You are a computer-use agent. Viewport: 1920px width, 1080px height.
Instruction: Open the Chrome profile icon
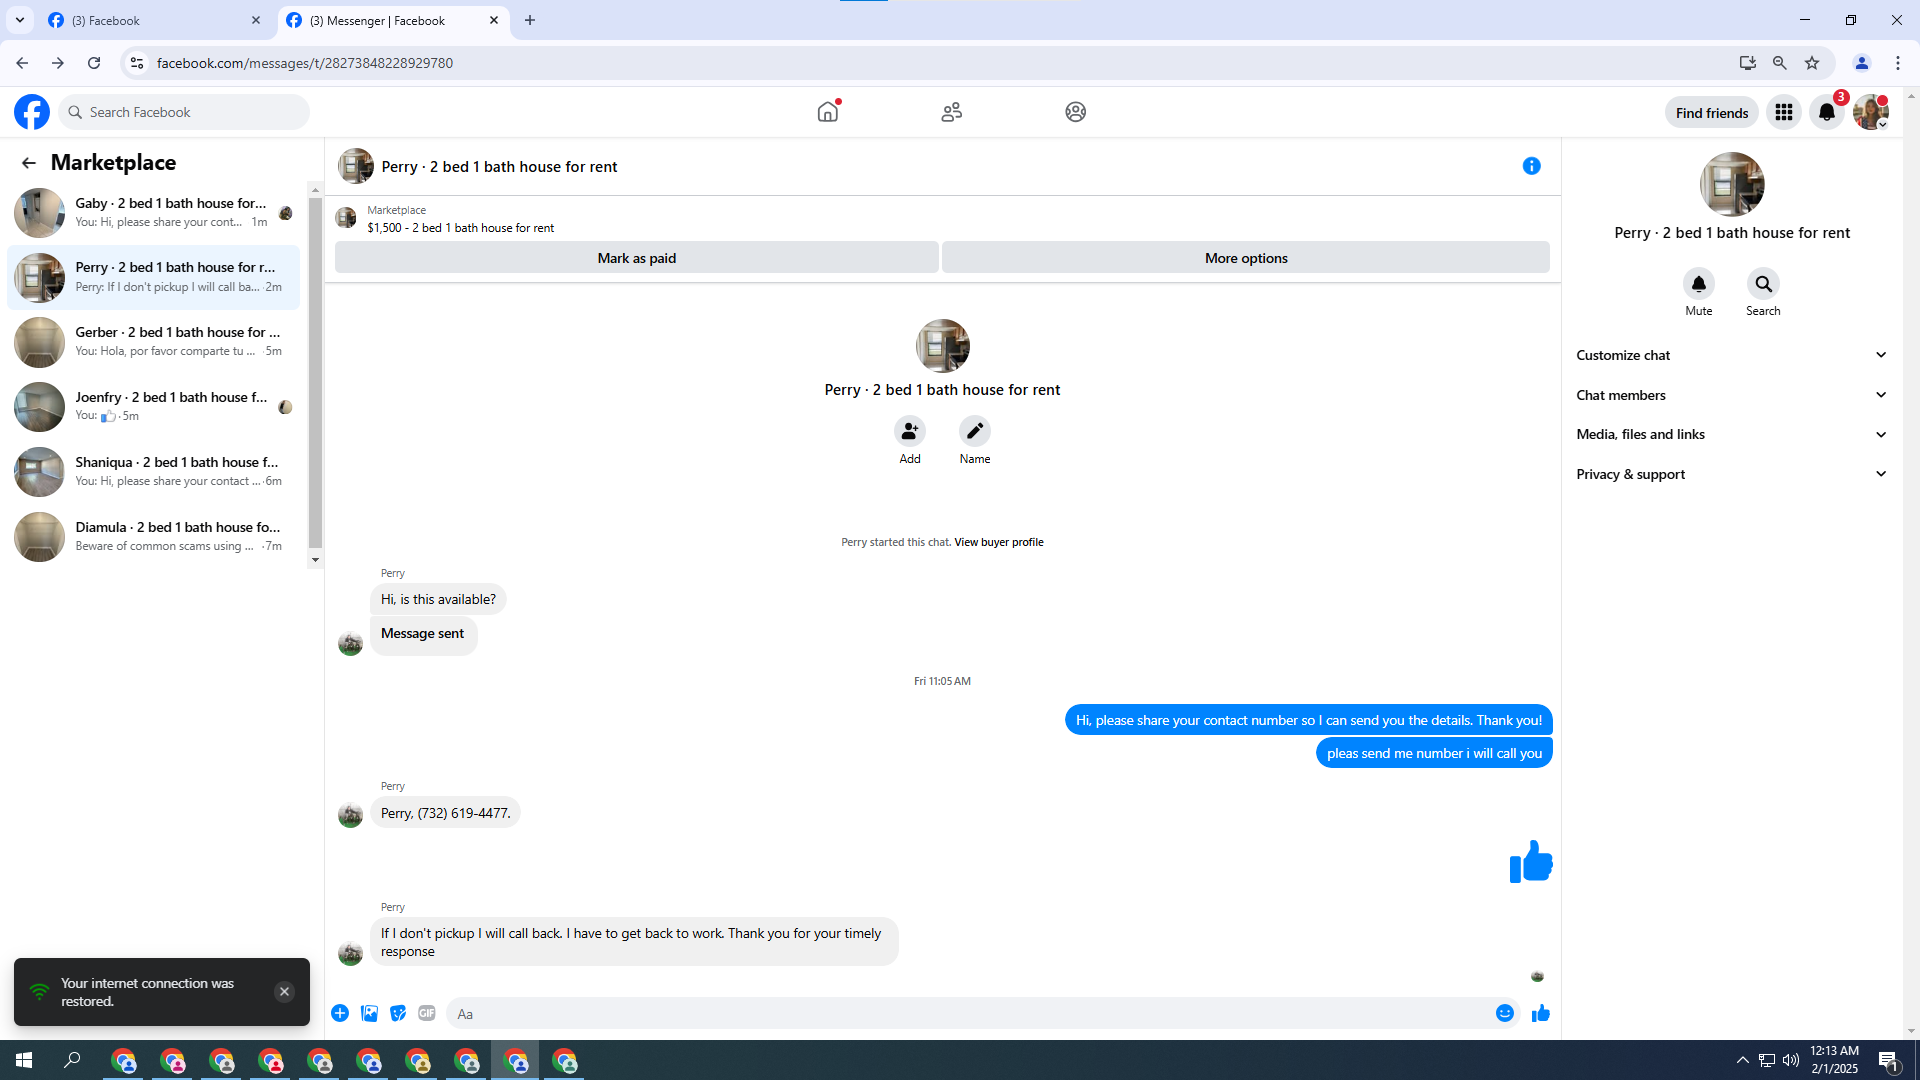(x=1862, y=63)
